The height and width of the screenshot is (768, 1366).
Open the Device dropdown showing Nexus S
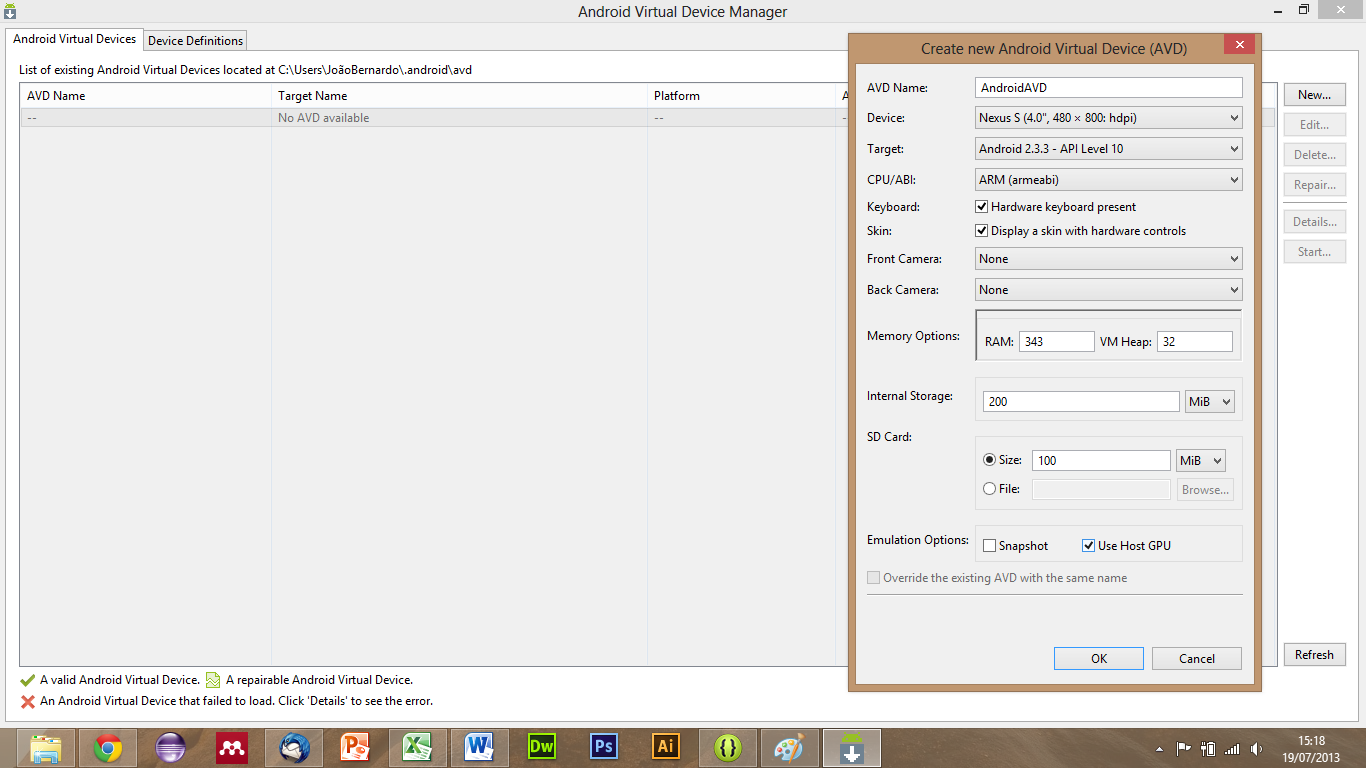[1109, 118]
